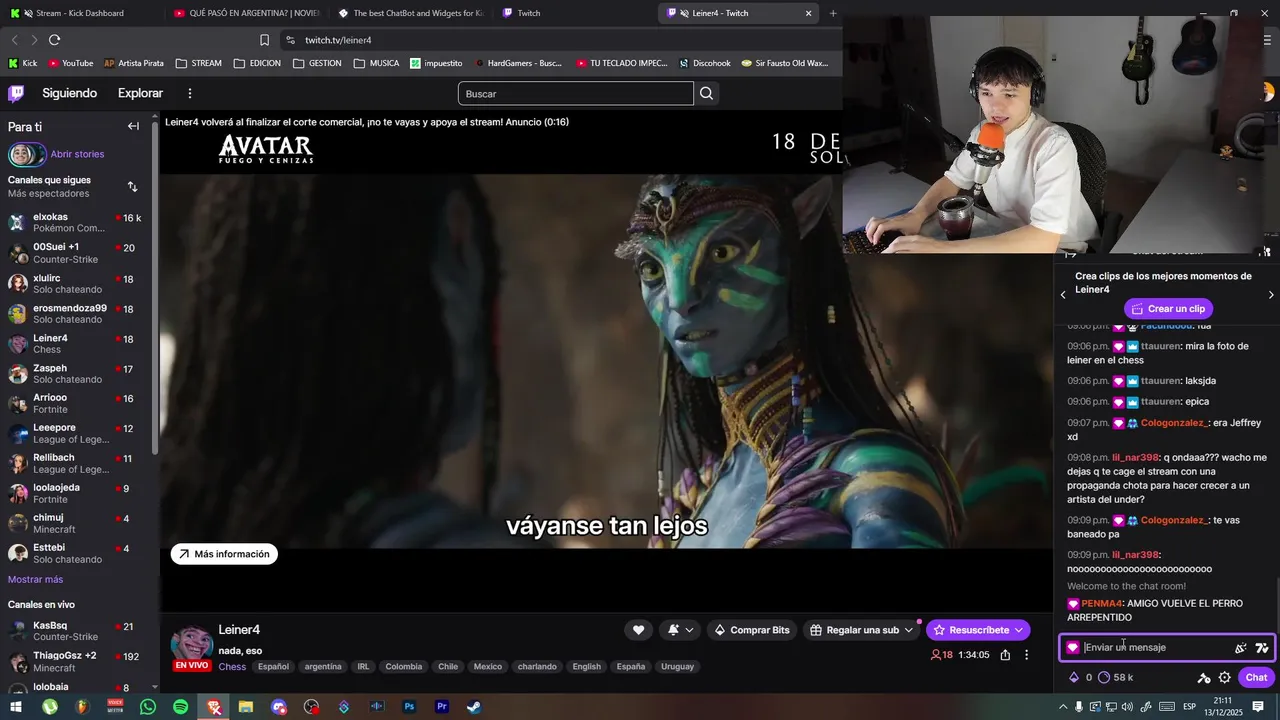Click the Bits diamond balance icon
The height and width of the screenshot is (720, 1280).
coord(1074,677)
